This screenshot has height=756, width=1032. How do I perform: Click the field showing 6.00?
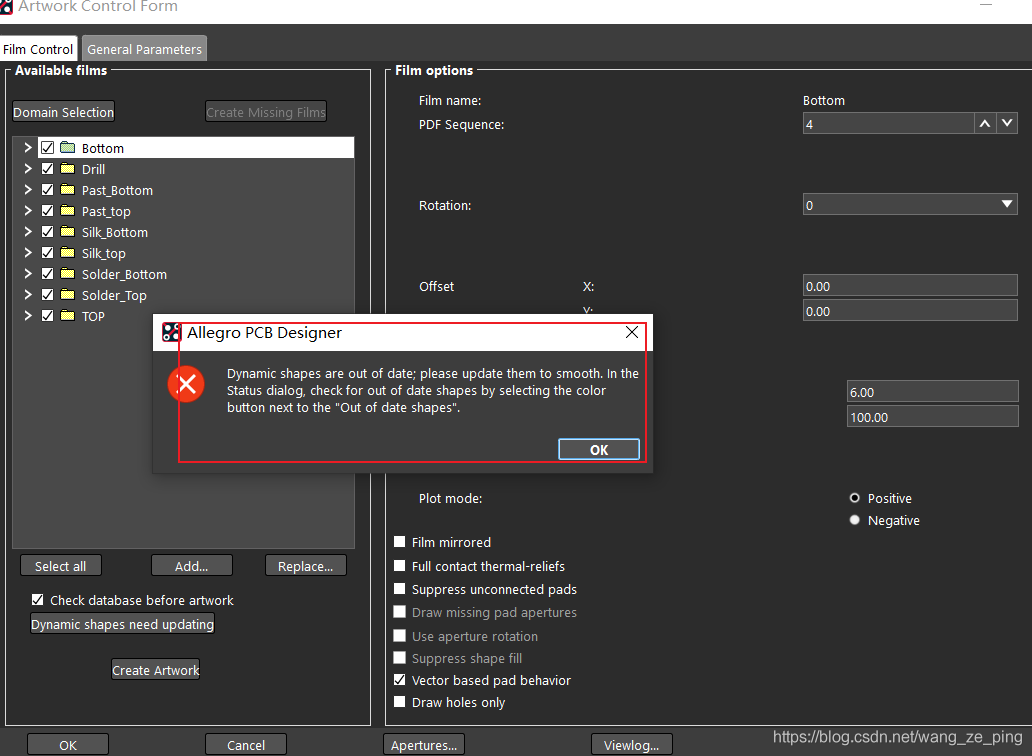click(x=933, y=391)
